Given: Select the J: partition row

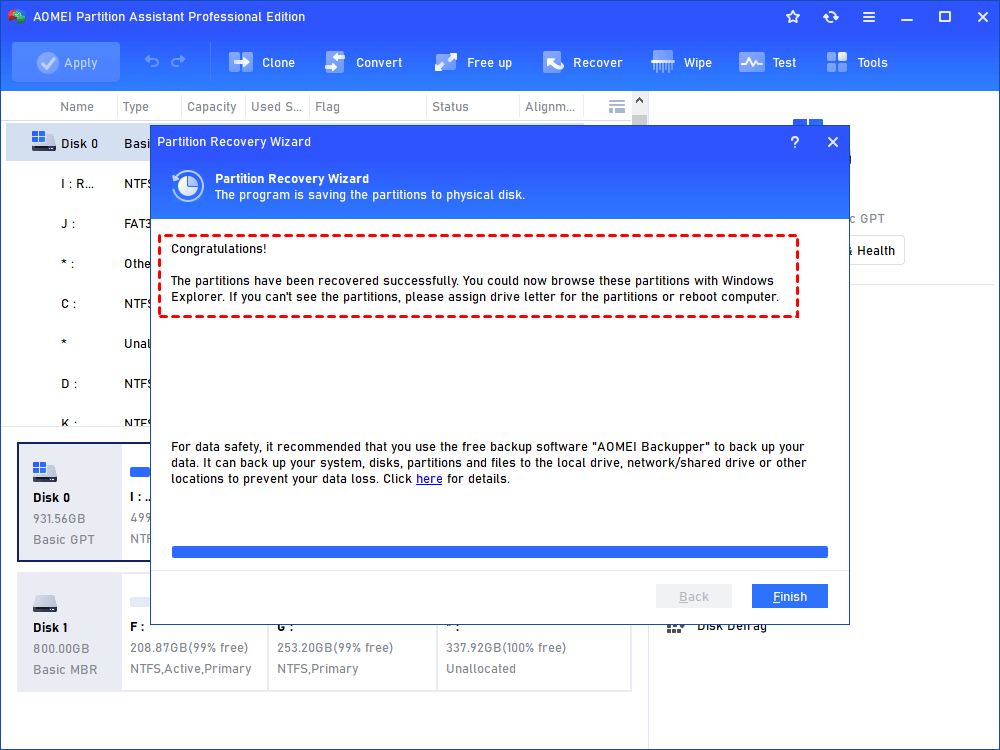Looking at the screenshot, I should click(78, 224).
